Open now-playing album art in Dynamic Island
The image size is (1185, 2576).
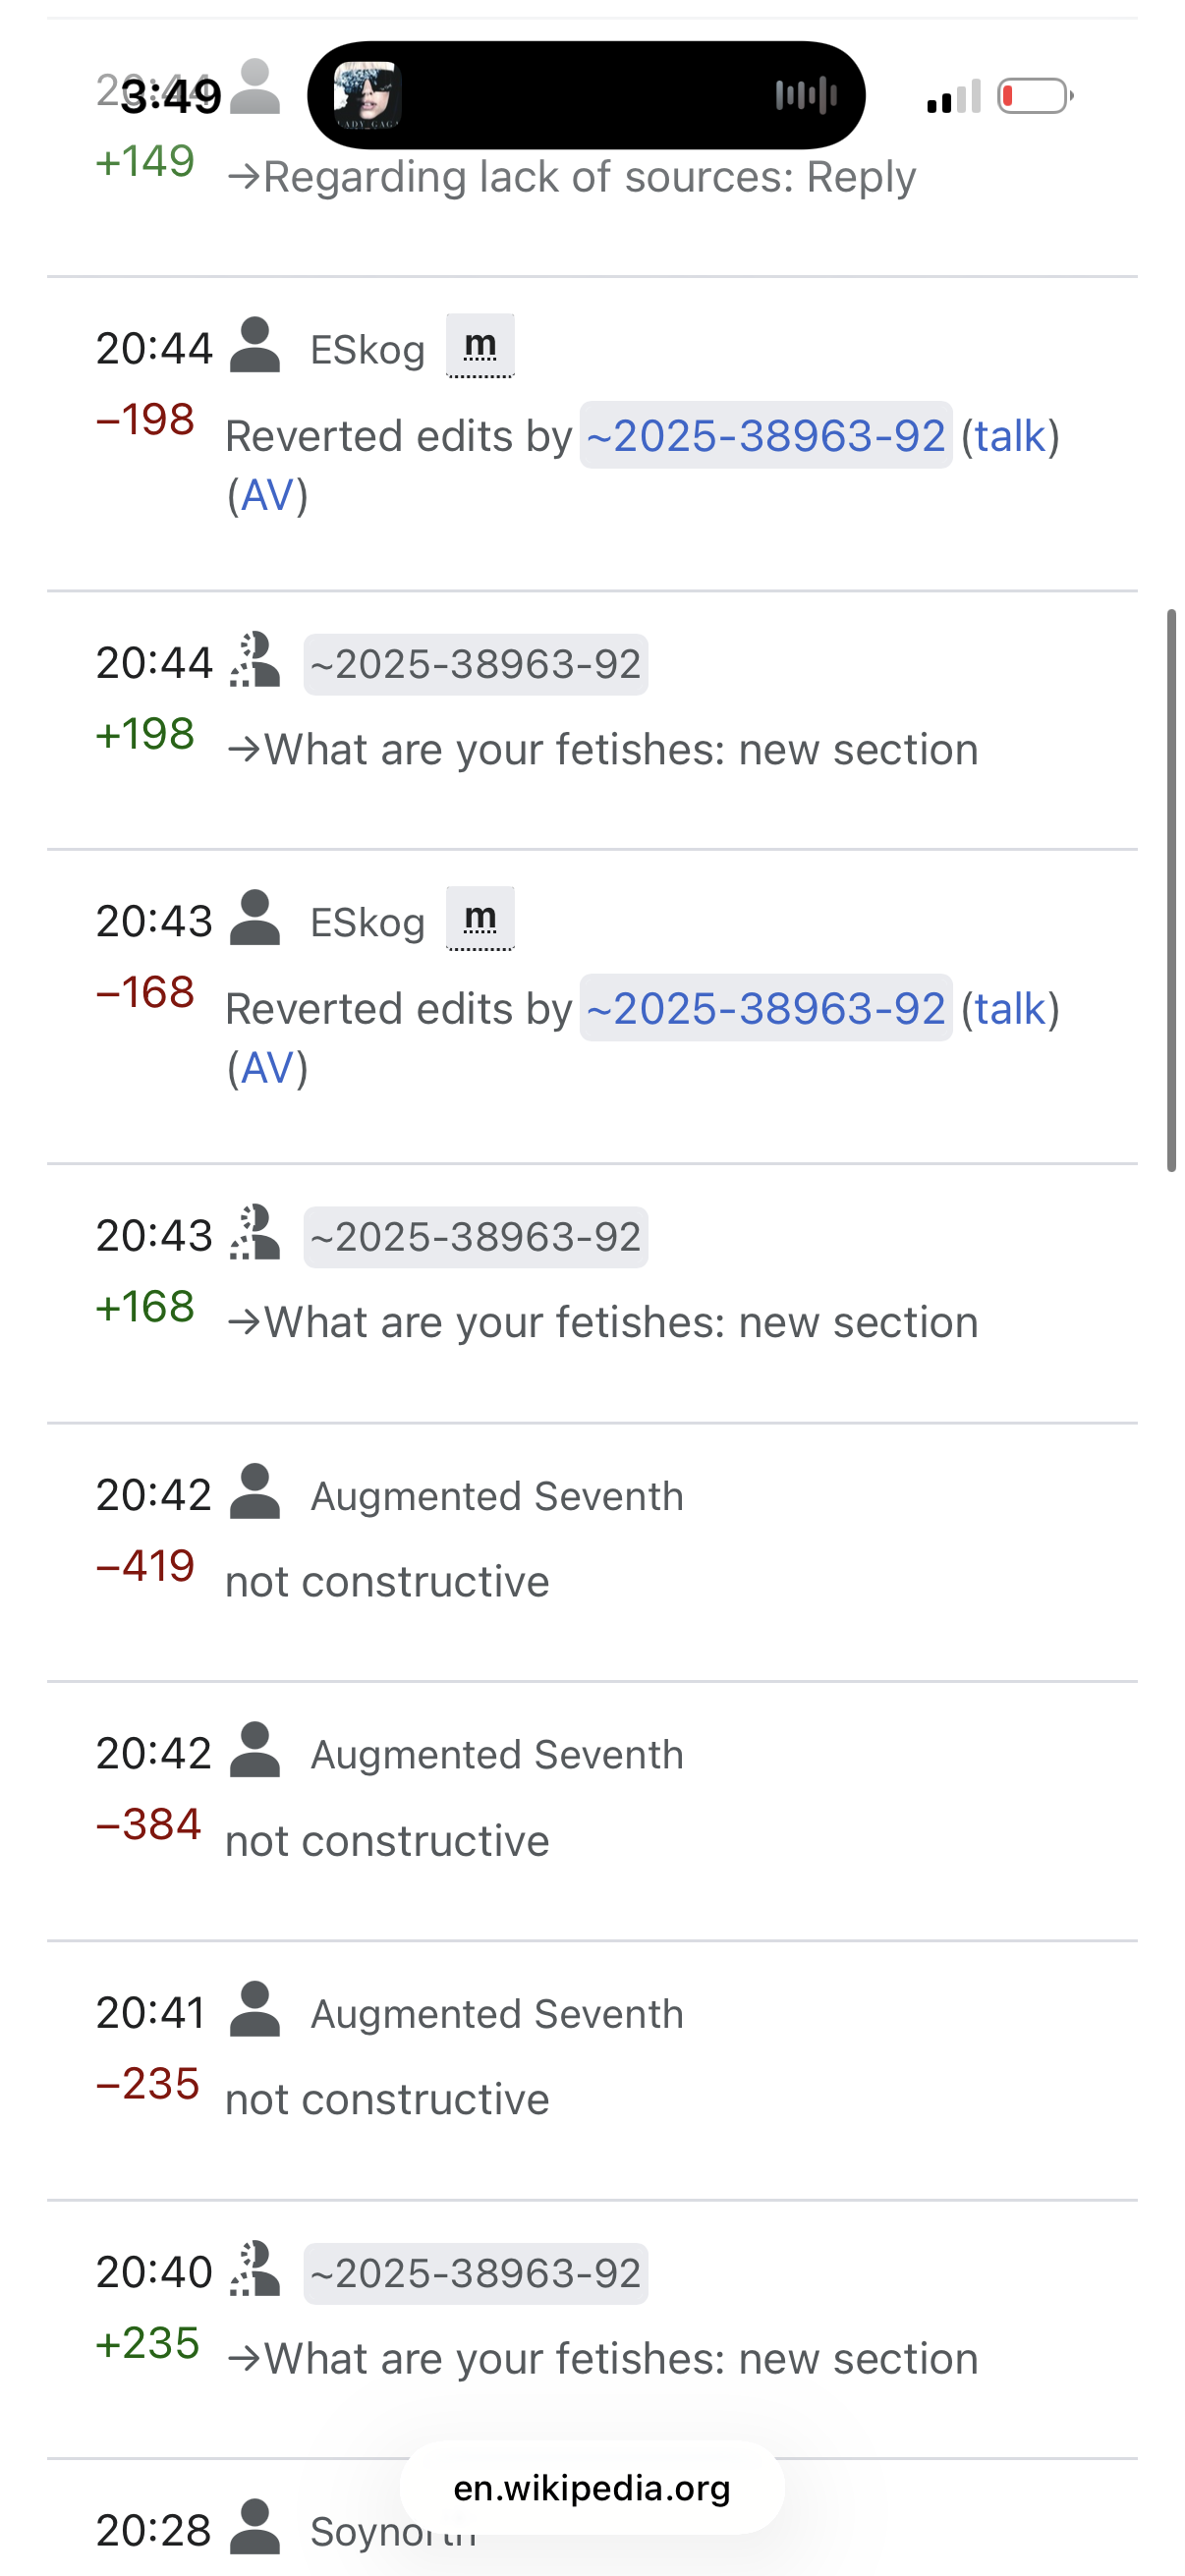367,96
